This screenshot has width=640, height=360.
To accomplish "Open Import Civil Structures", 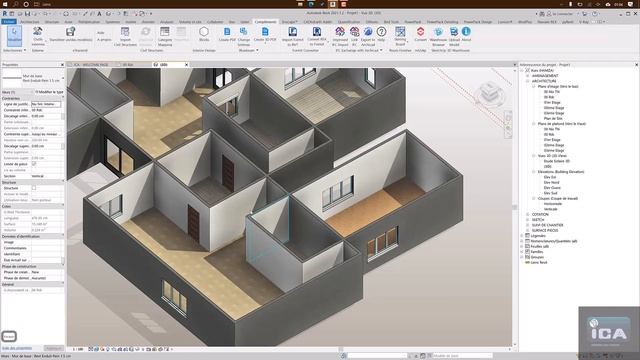I will click(x=125, y=36).
